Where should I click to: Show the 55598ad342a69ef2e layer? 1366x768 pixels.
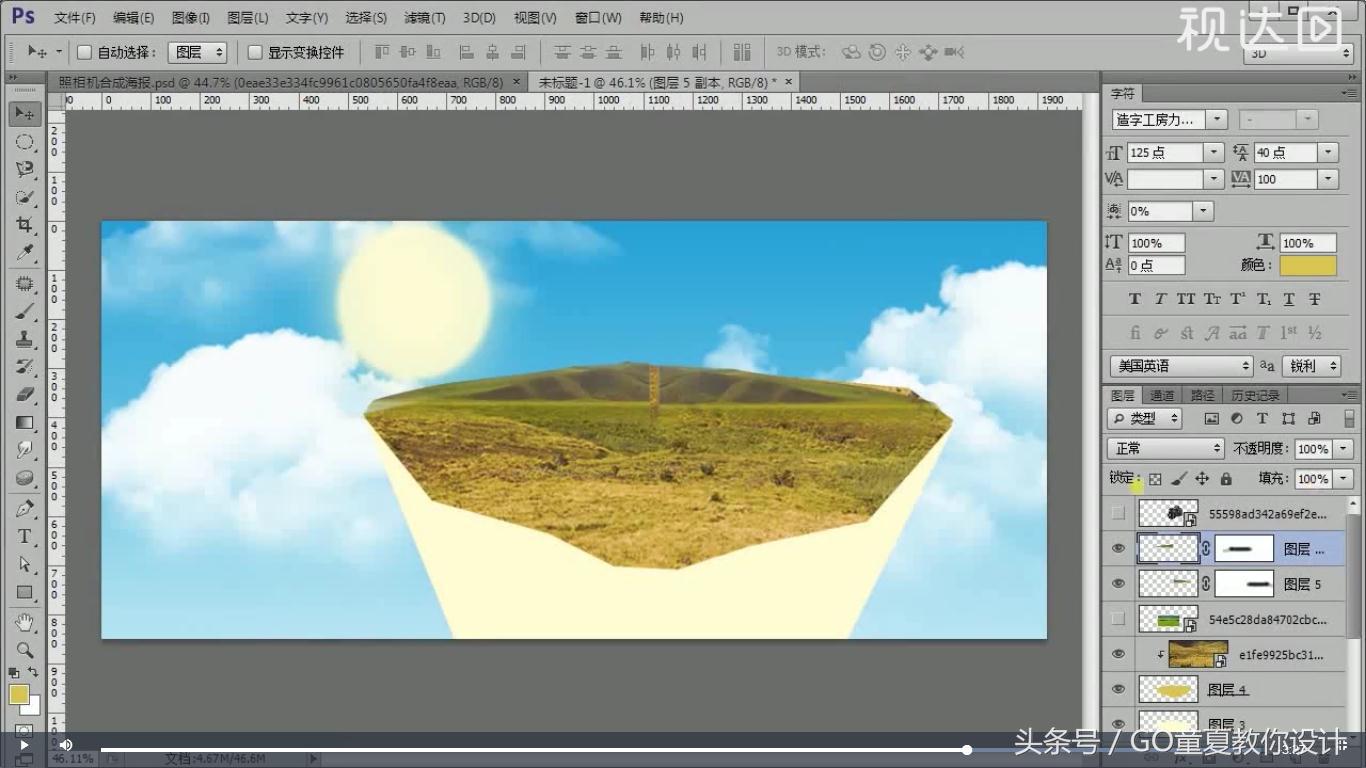click(x=1117, y=512)
